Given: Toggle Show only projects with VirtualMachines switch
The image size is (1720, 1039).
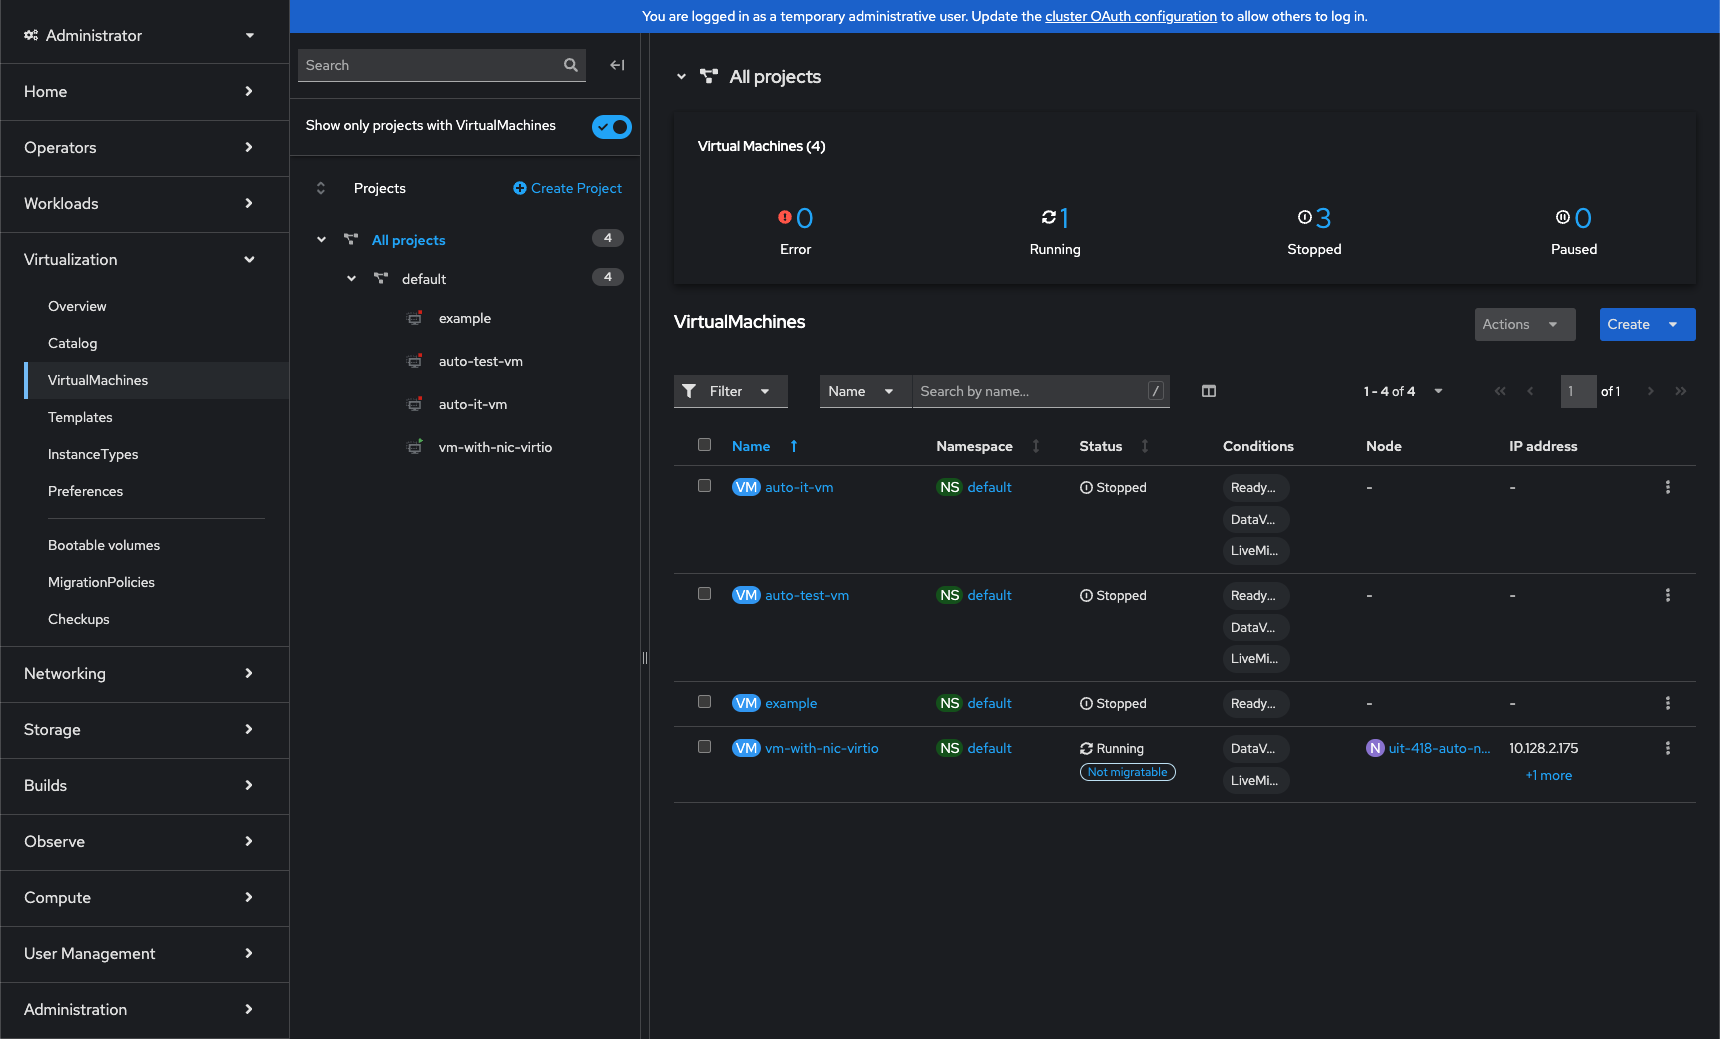Looking at the screenshot, I should coord(611,127).
